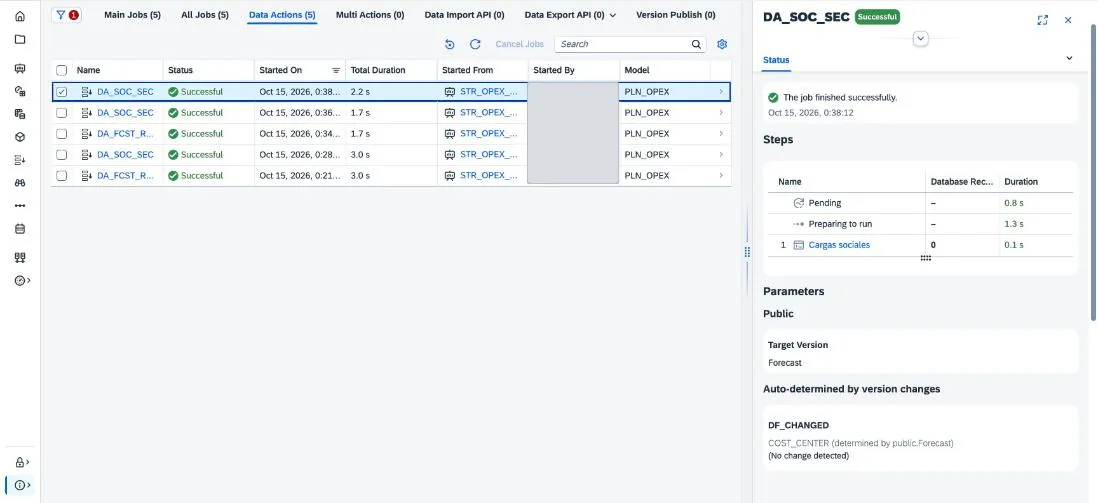The width and height of the screenshot is (1098, 503).
Task: Switch to the Multi Actions (0) tab
Action: [370, 15]
